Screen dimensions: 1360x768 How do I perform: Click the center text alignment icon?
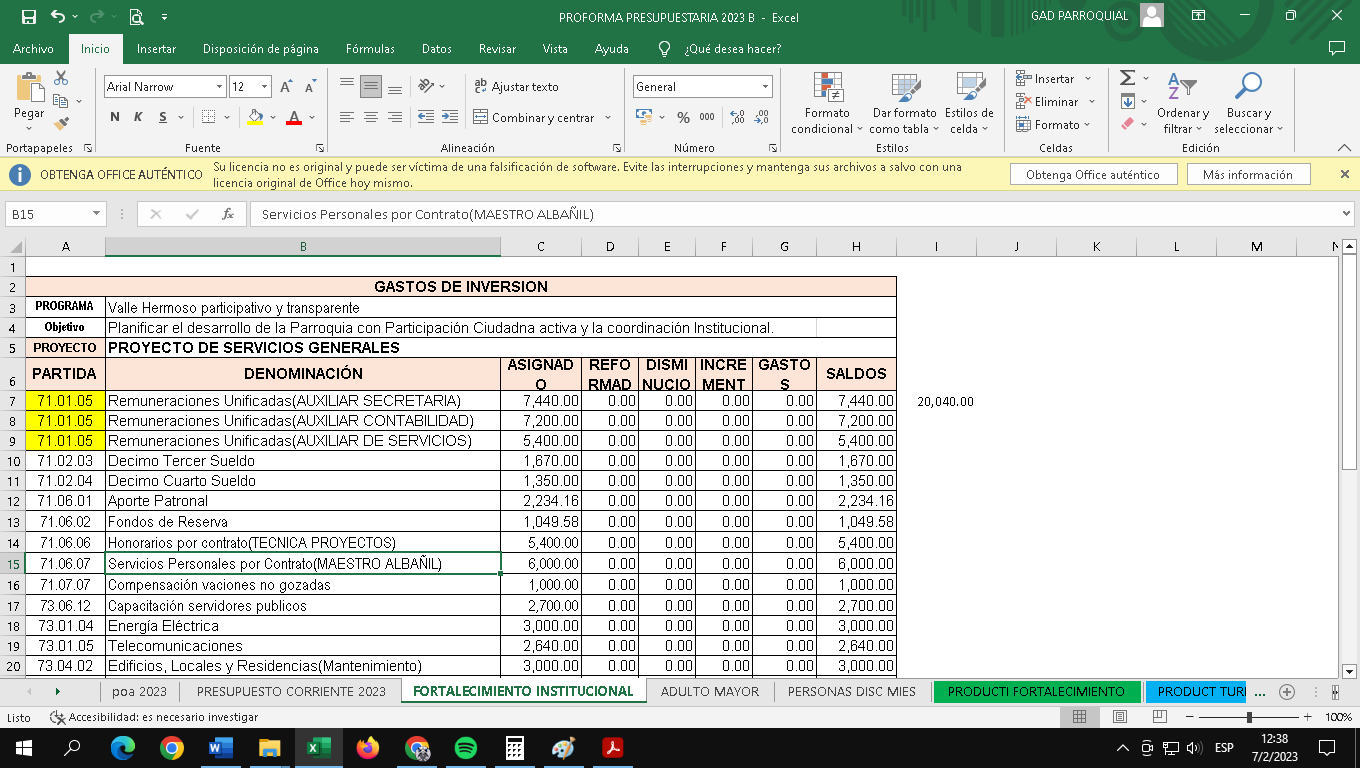coord(371,118)
